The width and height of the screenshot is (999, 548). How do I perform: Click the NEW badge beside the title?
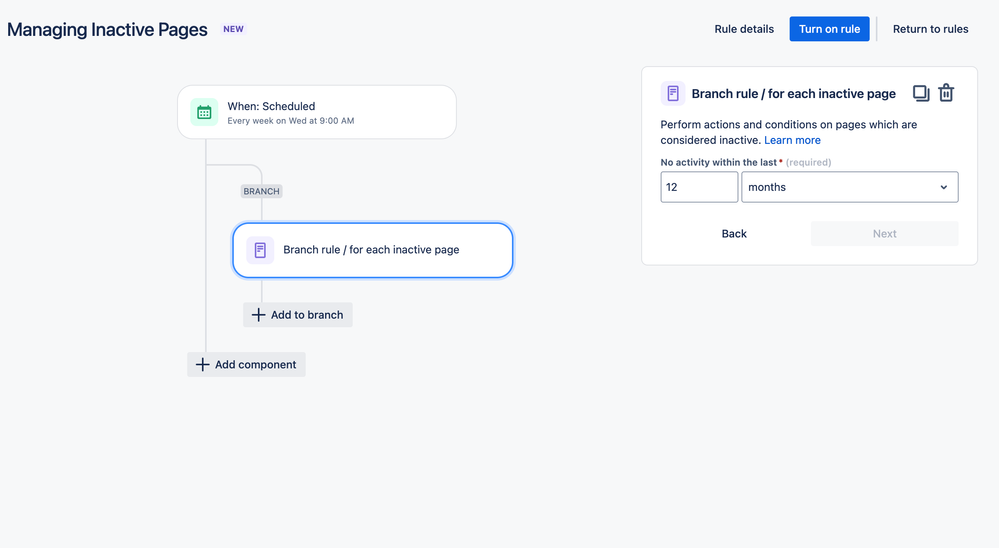[x=233, y=29]
